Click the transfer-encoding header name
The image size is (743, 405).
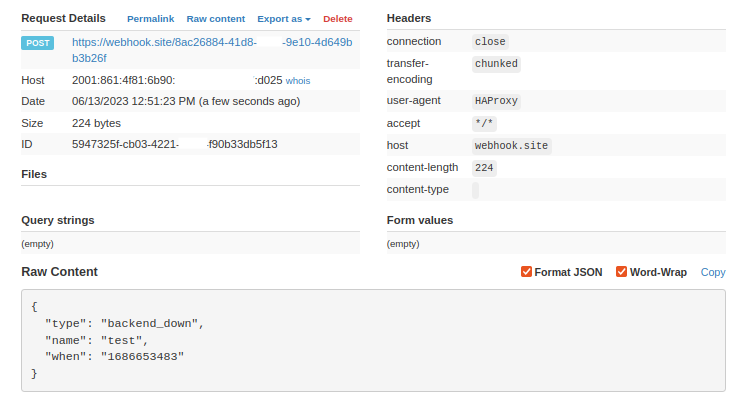(409, 71)
